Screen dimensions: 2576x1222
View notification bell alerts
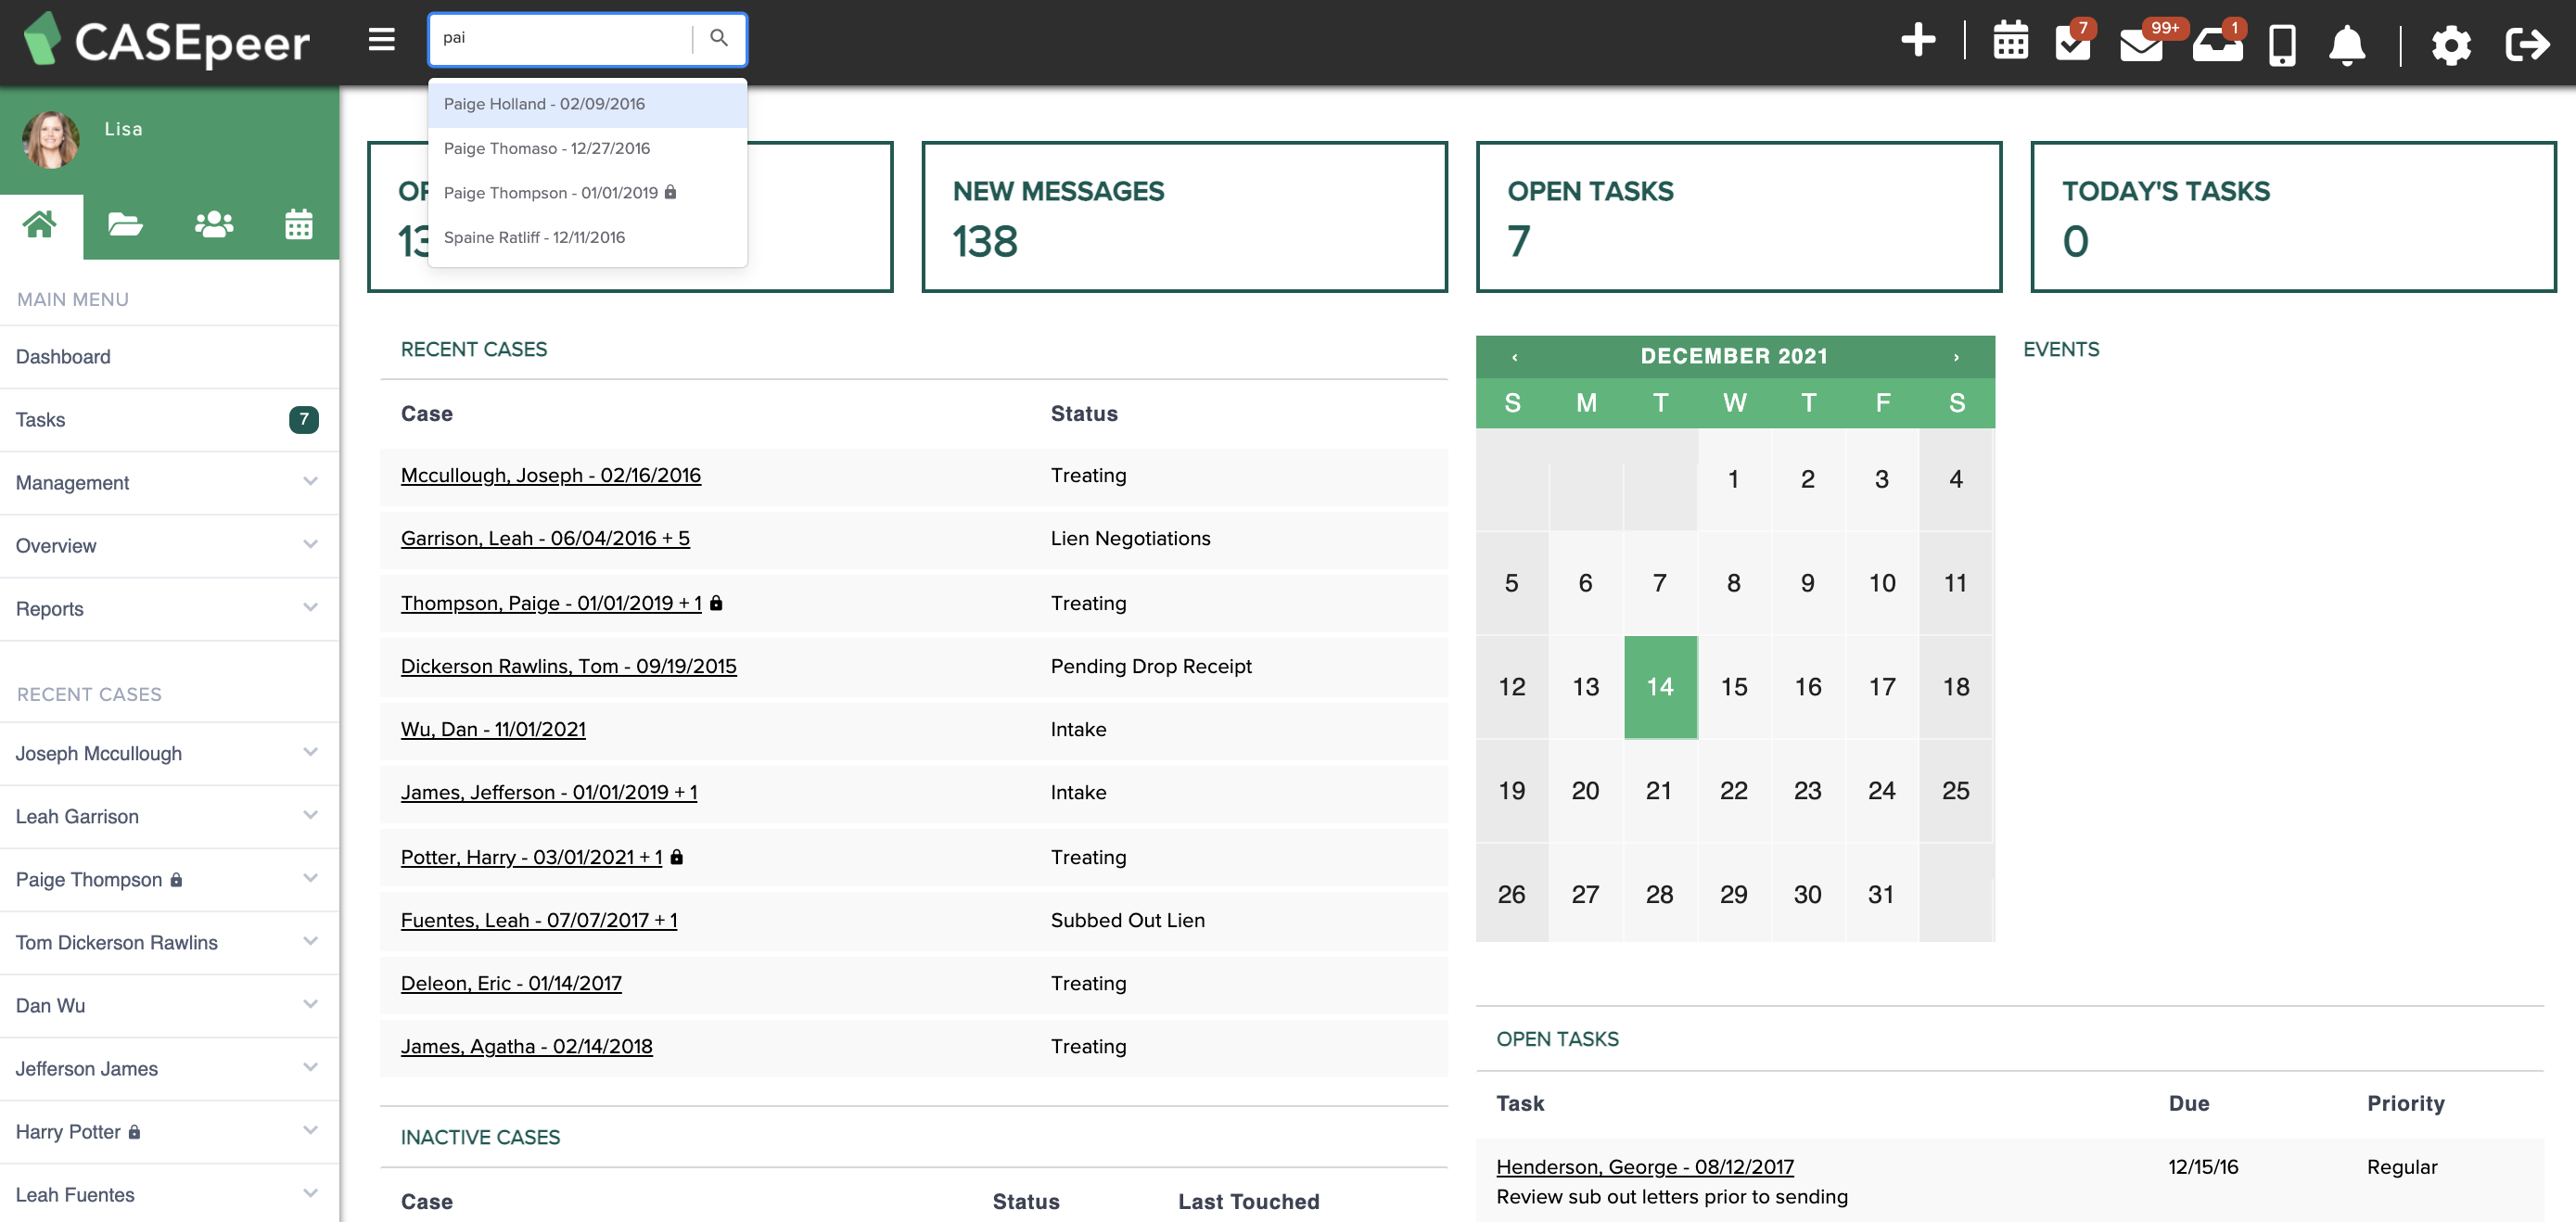click(2347, 44)
